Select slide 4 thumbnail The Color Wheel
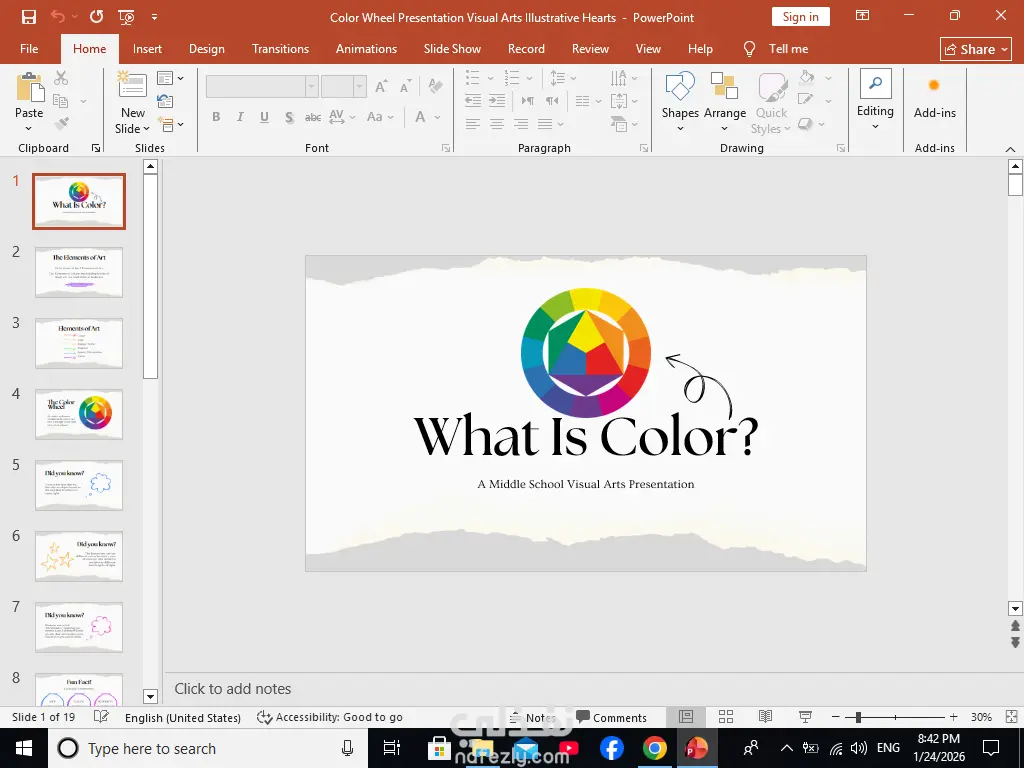The image size is (1024, 768). tap(79, 414)
